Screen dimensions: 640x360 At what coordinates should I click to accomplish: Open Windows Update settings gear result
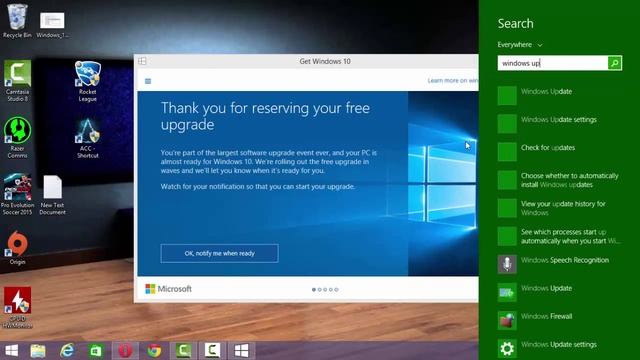point(559,349)
